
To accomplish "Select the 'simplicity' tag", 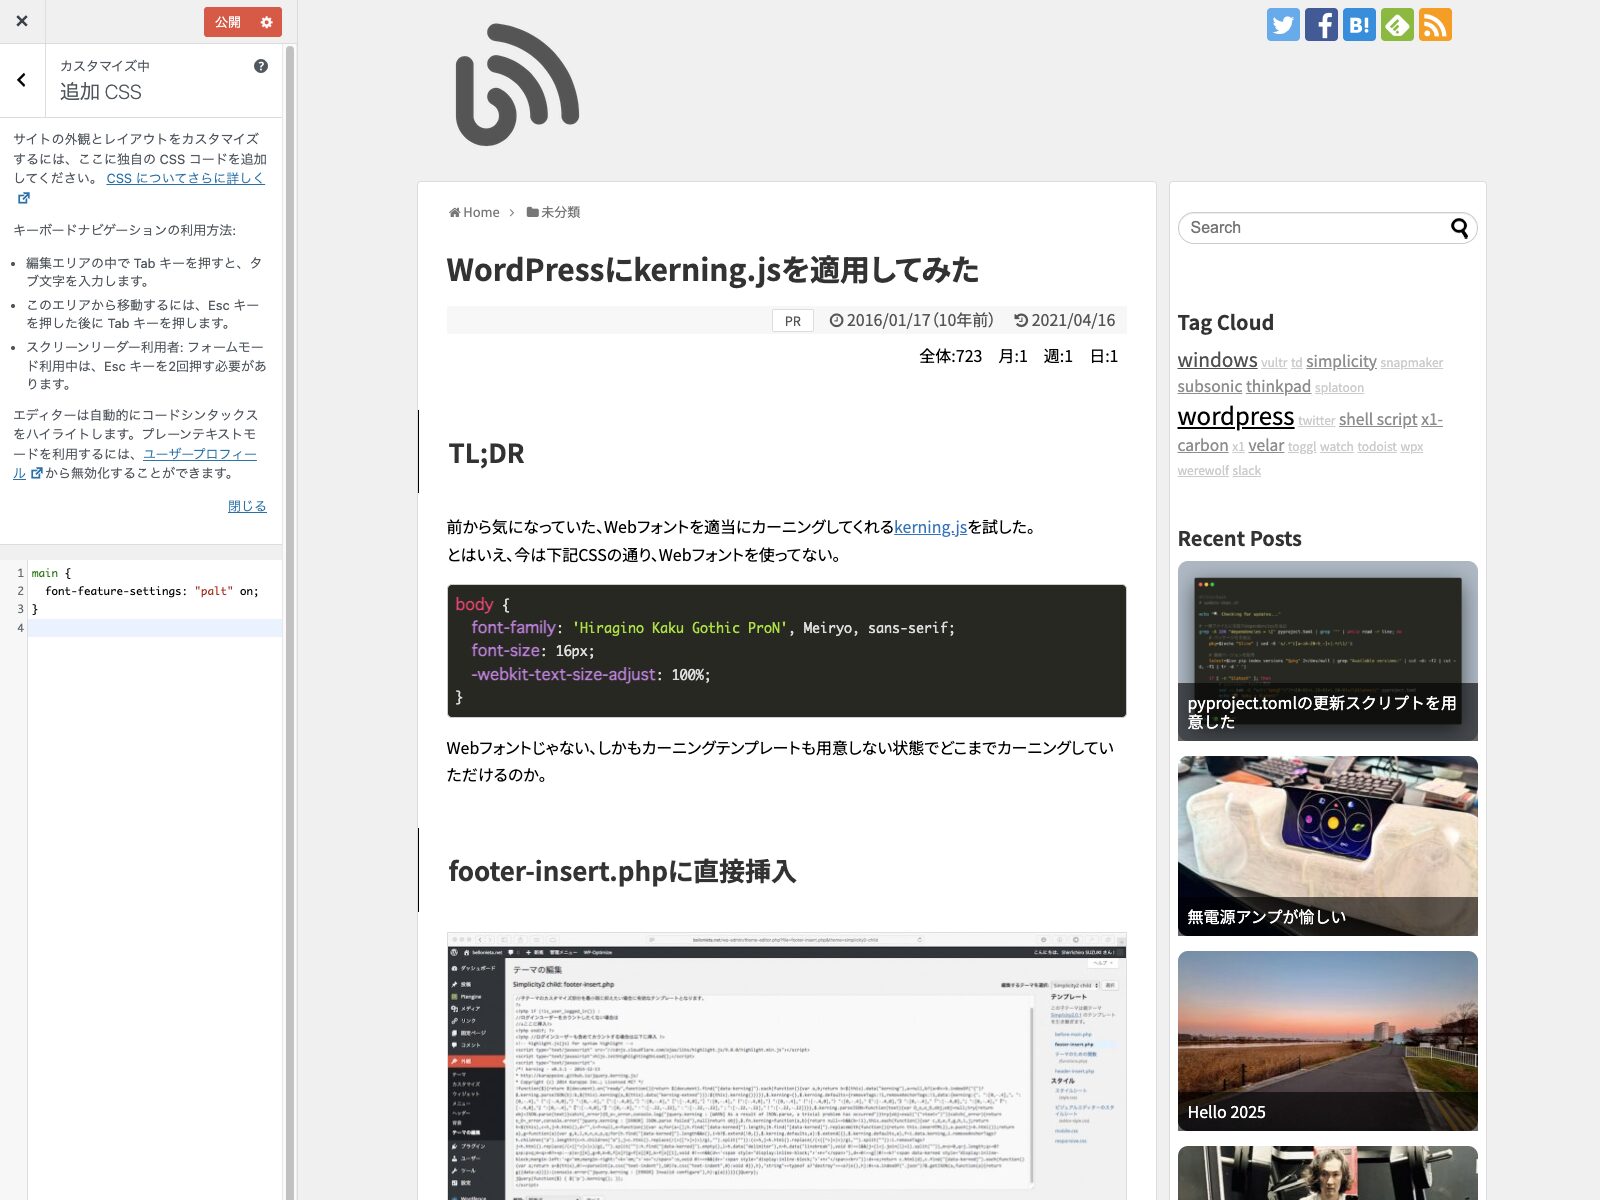I will pyautogui.click(x=1341, y=361).
